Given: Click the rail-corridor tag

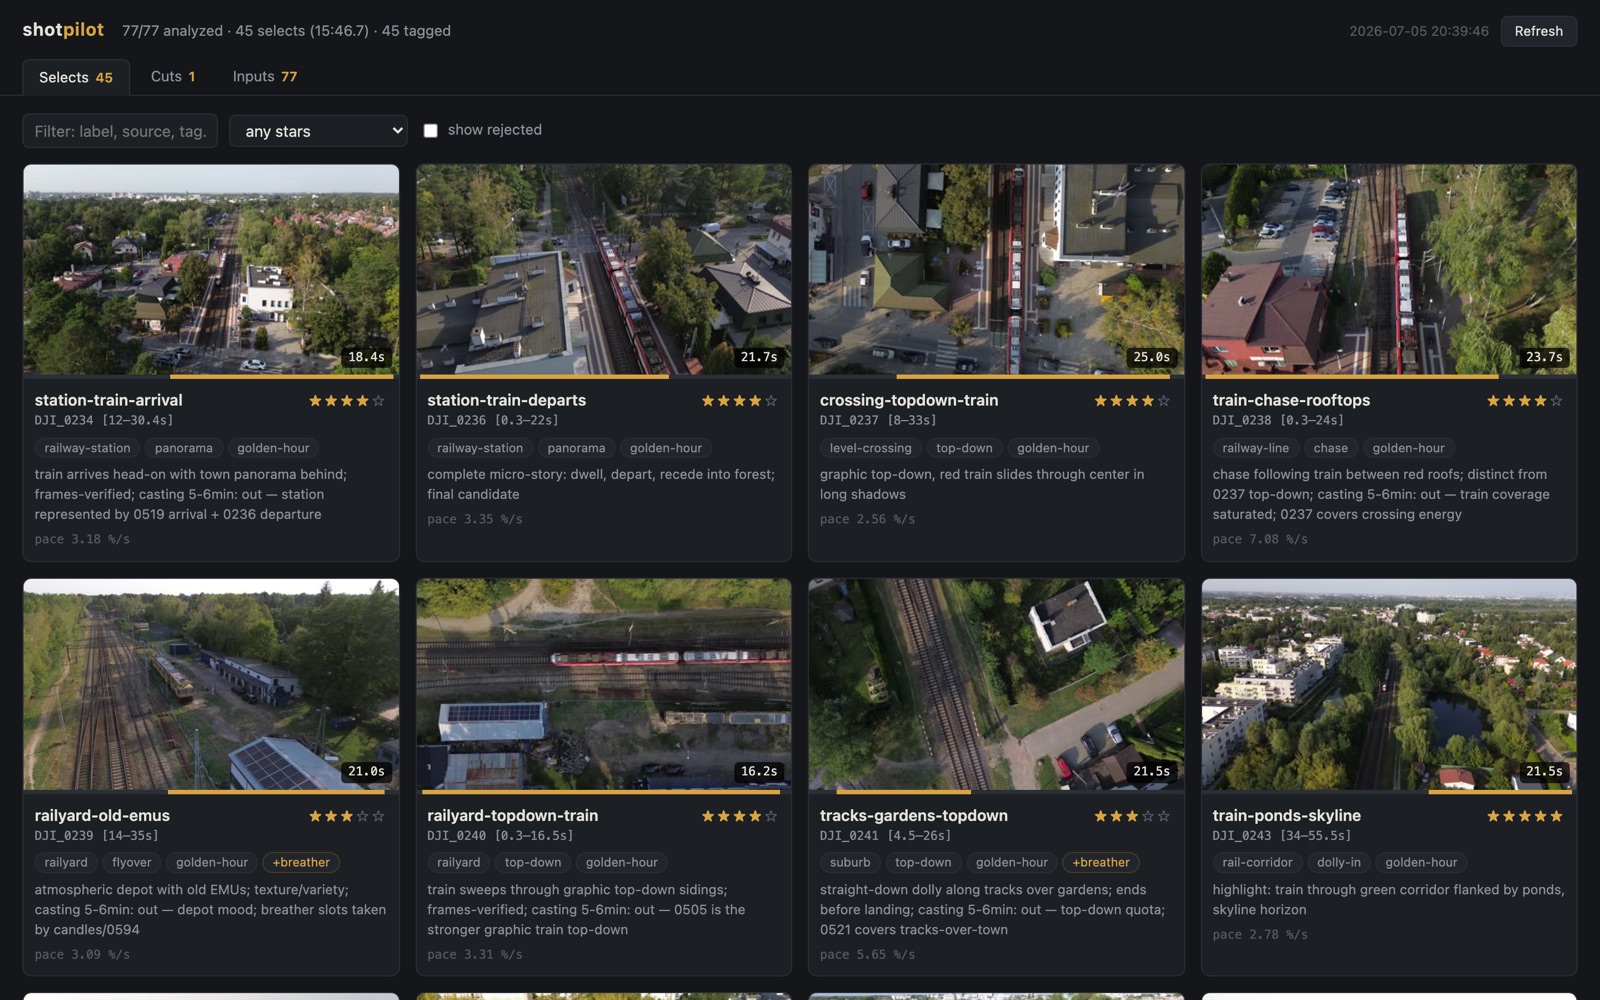Looking at the screenshot, I should coord(1257,862).
